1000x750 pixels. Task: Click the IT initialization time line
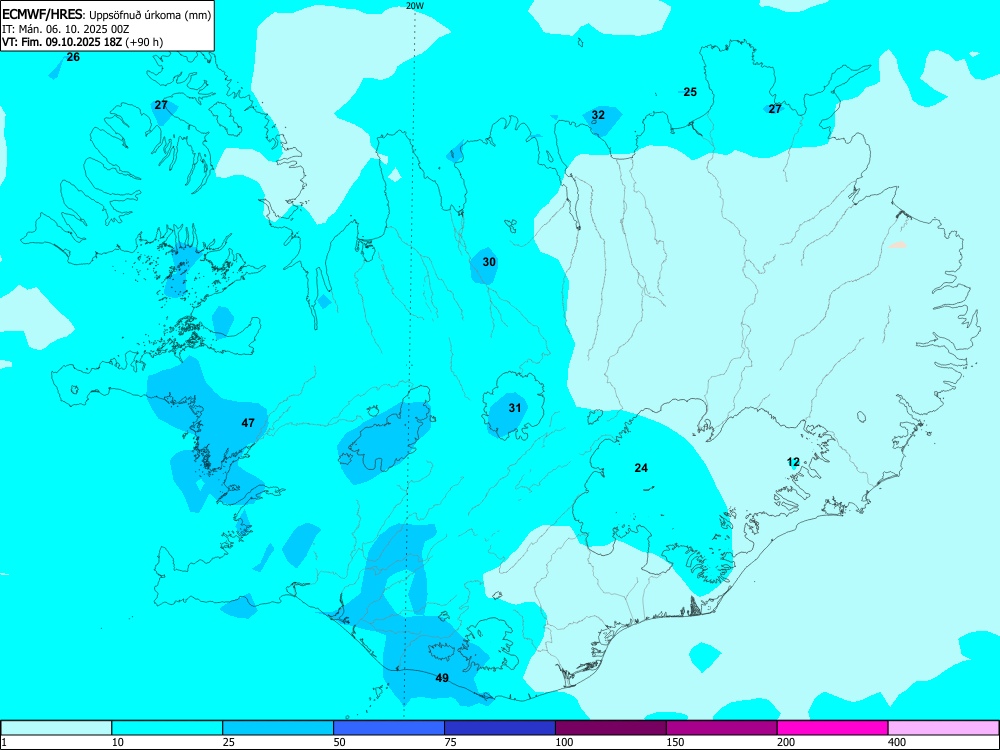[66, 29]
